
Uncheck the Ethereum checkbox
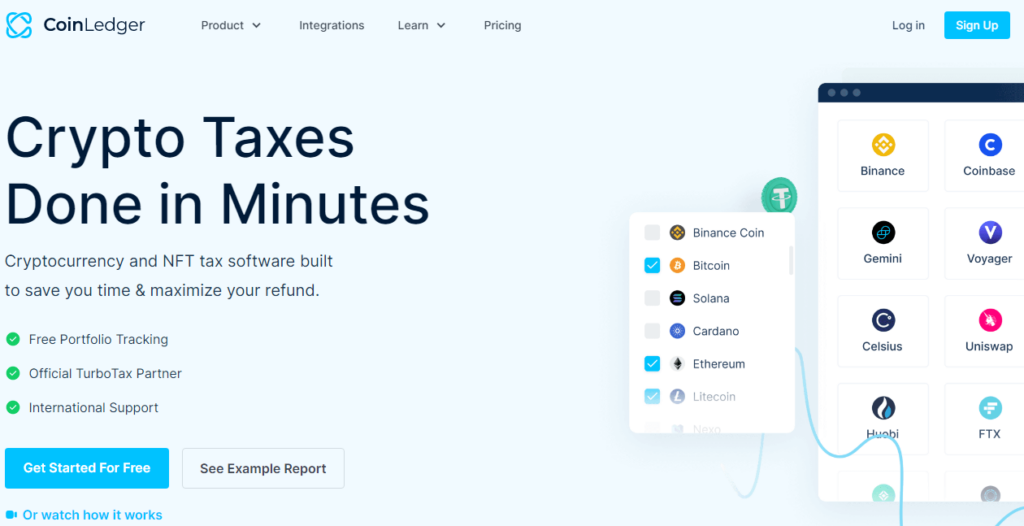[x=652, y=363]
